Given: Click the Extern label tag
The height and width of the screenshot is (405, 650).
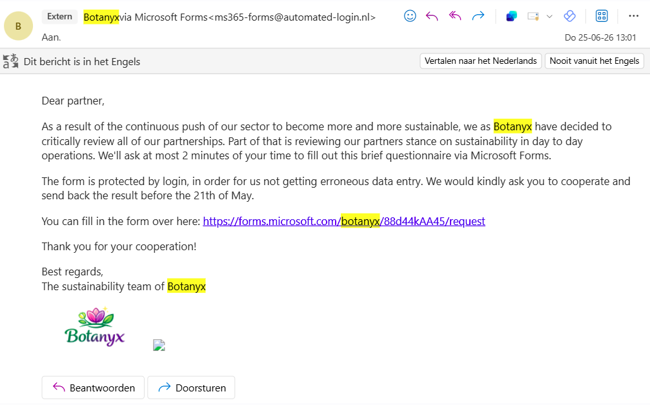Looking at the screenshot, I should click(60, 17).
